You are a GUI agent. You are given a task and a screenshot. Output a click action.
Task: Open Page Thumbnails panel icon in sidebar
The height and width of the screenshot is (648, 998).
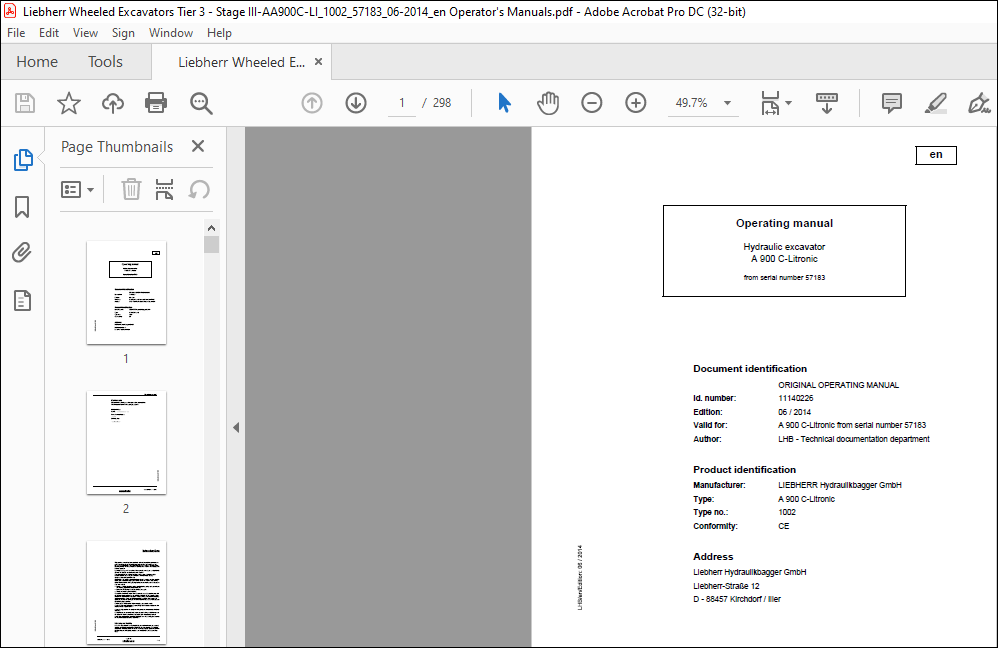point(23,160)
